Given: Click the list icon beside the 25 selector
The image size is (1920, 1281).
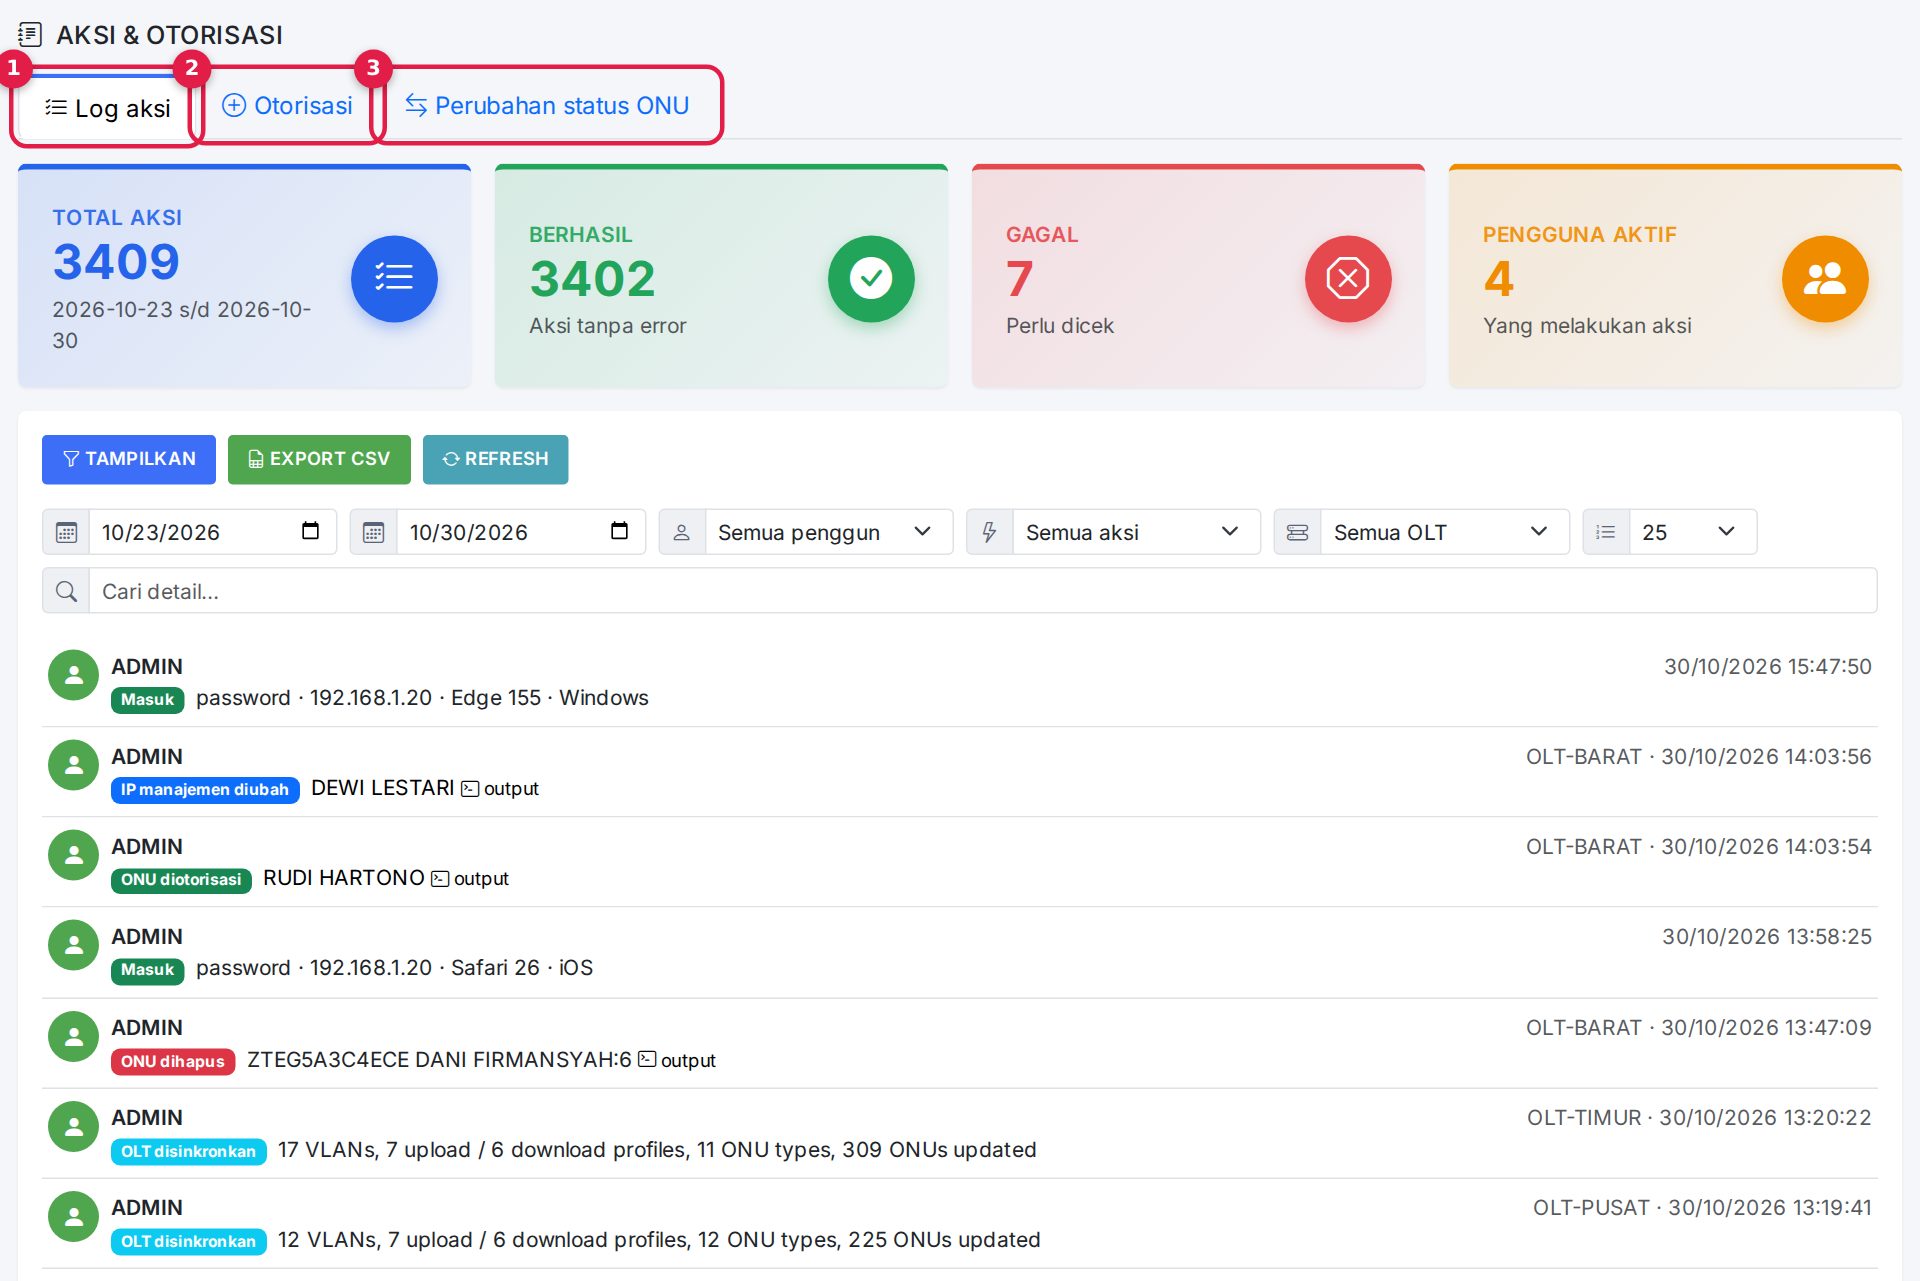Looking at the screenshot, I should 1606,532.
